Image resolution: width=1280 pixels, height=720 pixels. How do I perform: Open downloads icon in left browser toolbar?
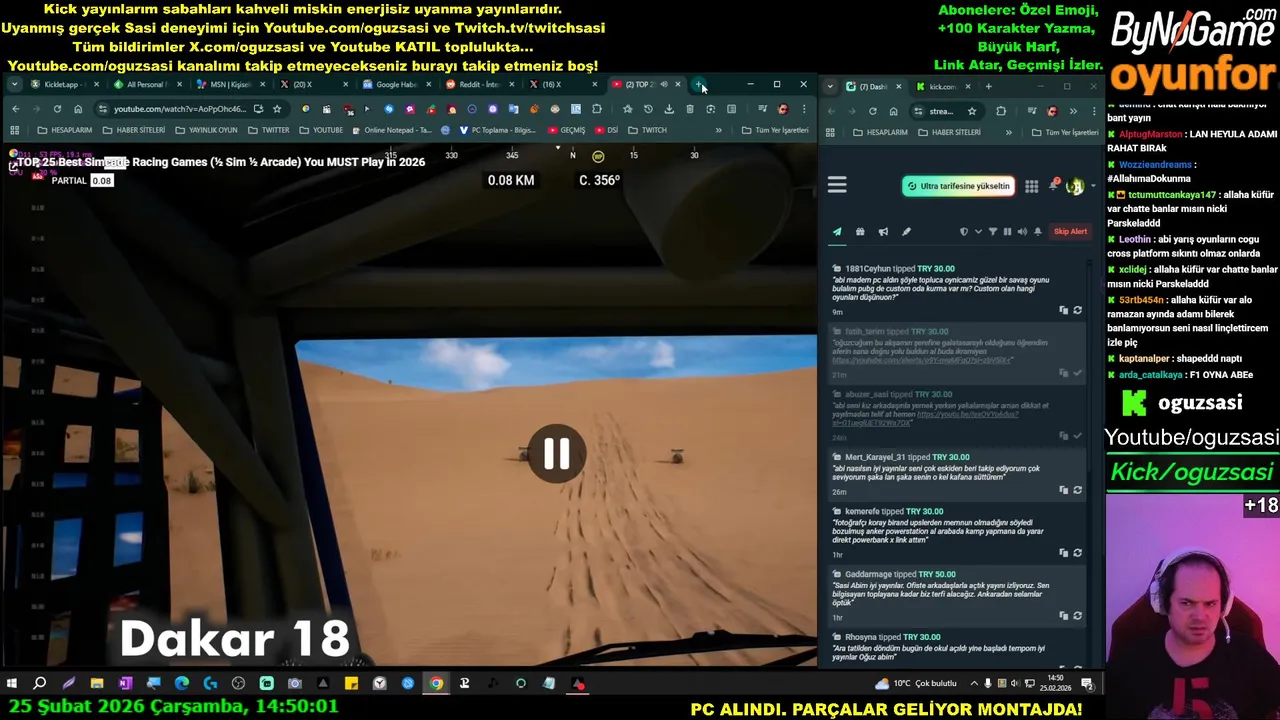[x=669, y=109]
